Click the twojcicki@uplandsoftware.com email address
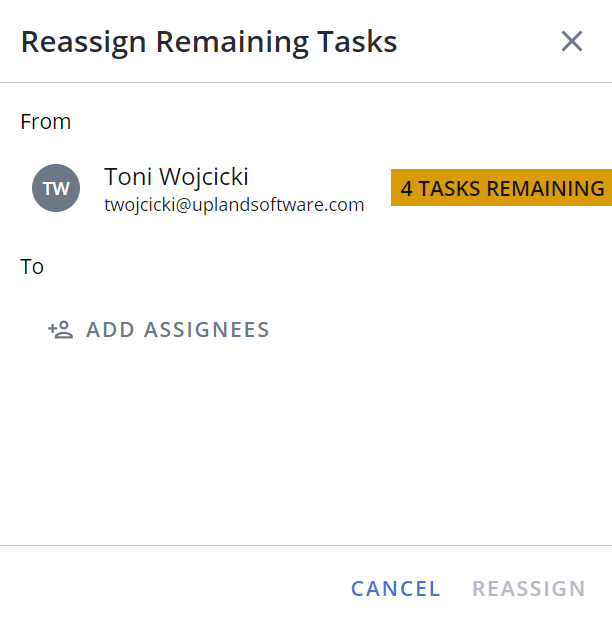Screen dimensions: 612x624 (x=234, y=205)
